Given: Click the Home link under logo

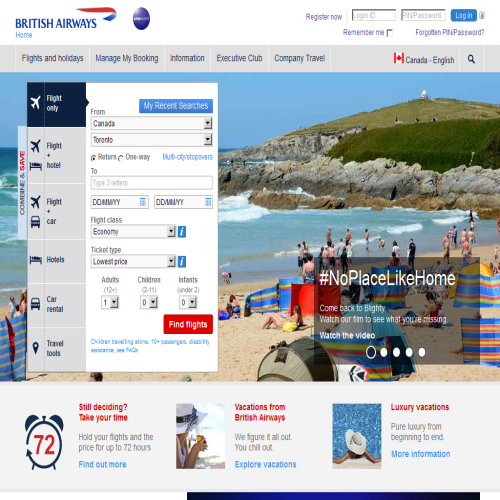Looking at the screenshot, I should (x=24, y=35).
